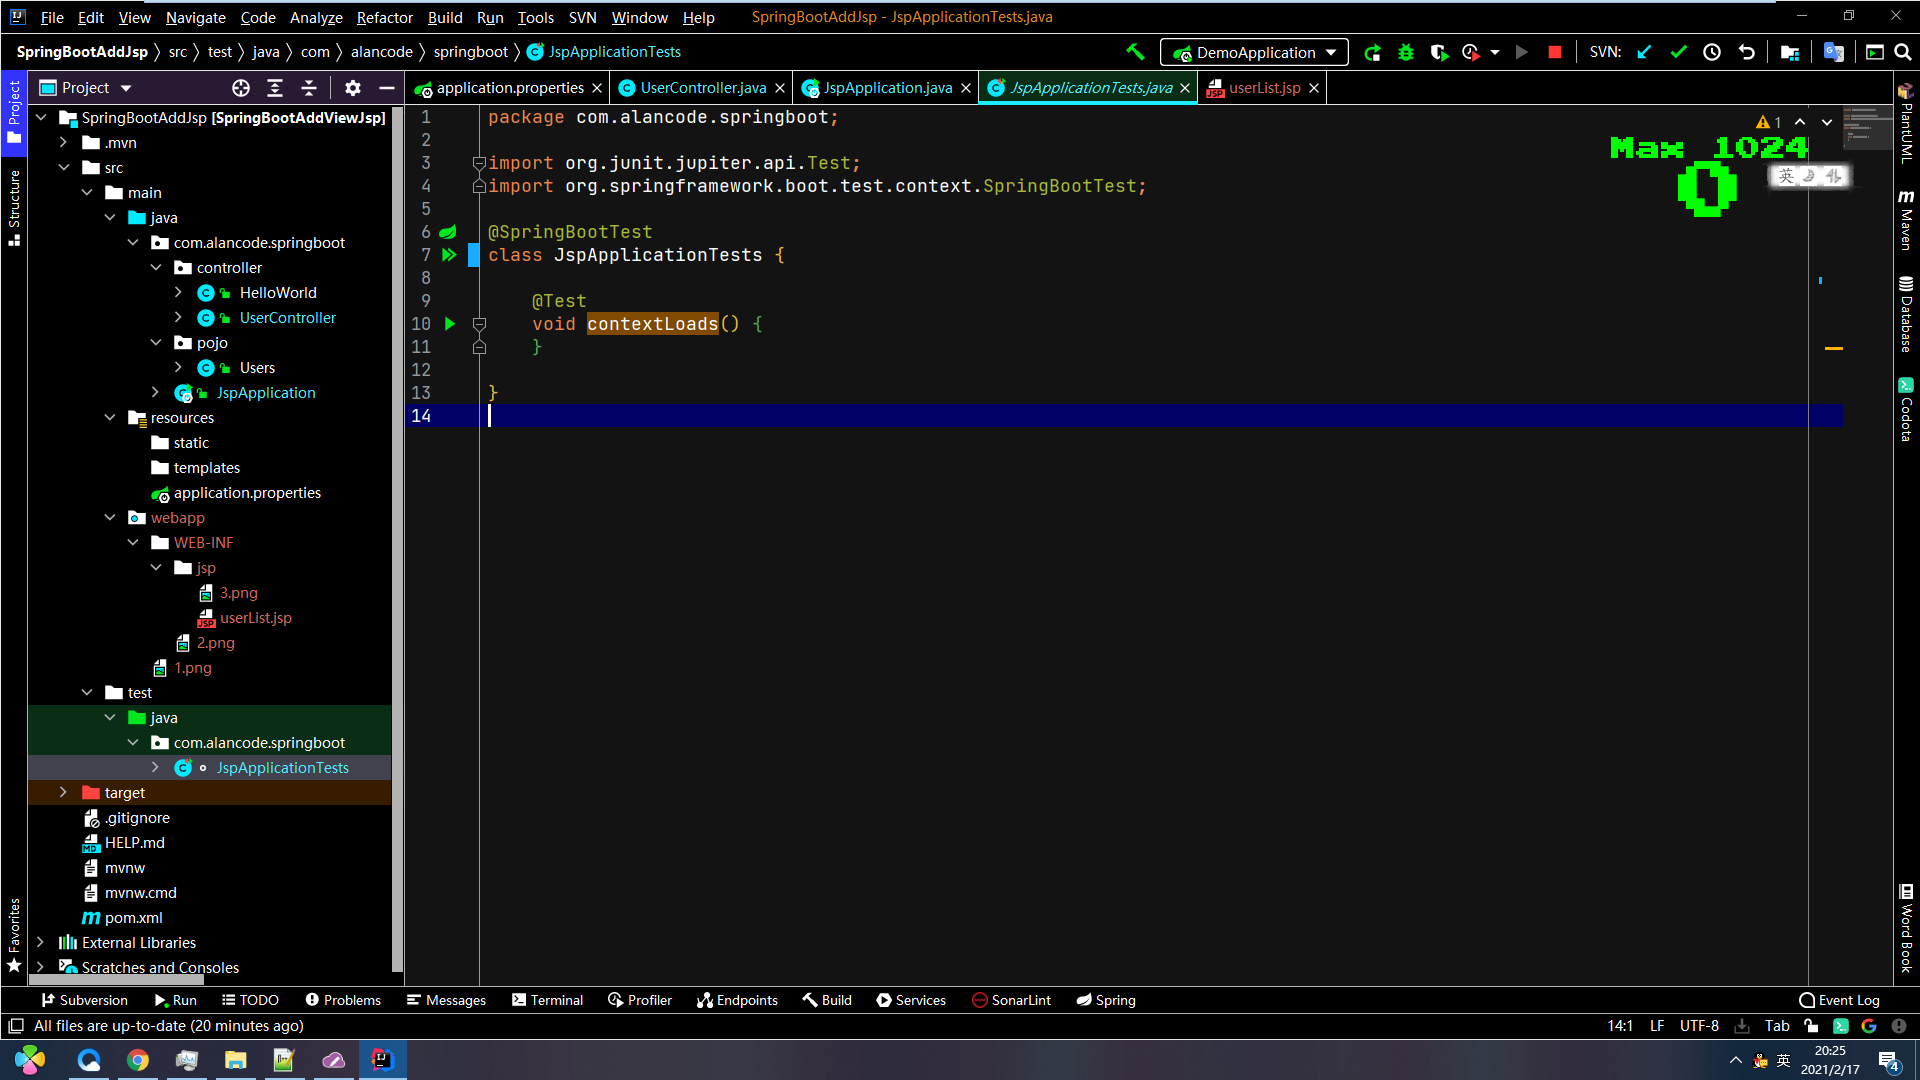This screenshot has width=1920, height=1080.
Task: Open the Project Structure icon in toolbar
Action: [1790, 52]
